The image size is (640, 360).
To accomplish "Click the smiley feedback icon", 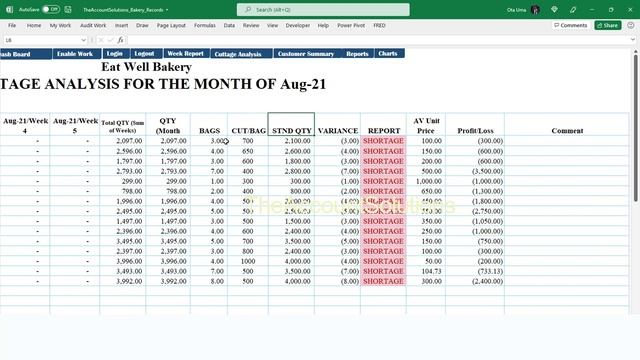I will 631,25.
